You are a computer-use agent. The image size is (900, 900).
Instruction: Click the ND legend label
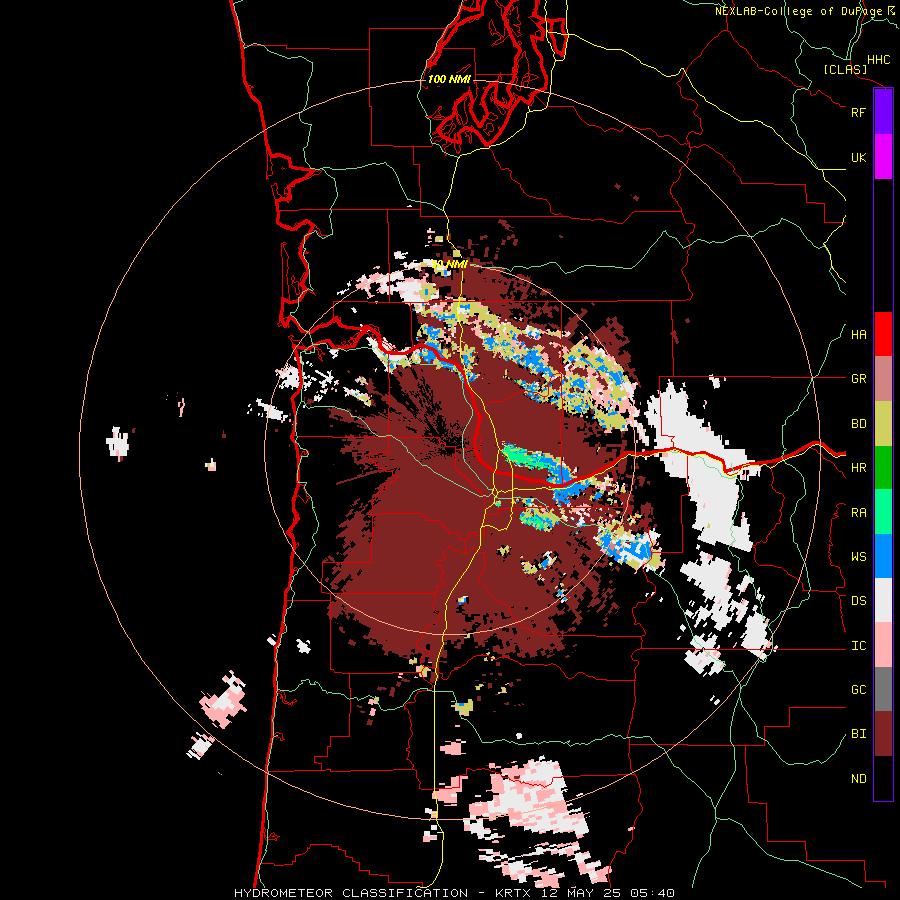coord(858,779)
